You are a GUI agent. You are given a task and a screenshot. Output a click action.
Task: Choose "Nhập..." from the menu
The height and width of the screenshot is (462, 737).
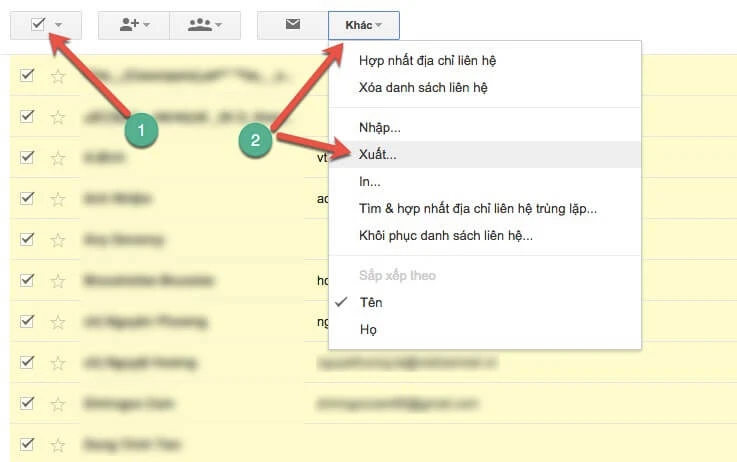(x=380, y=128)
